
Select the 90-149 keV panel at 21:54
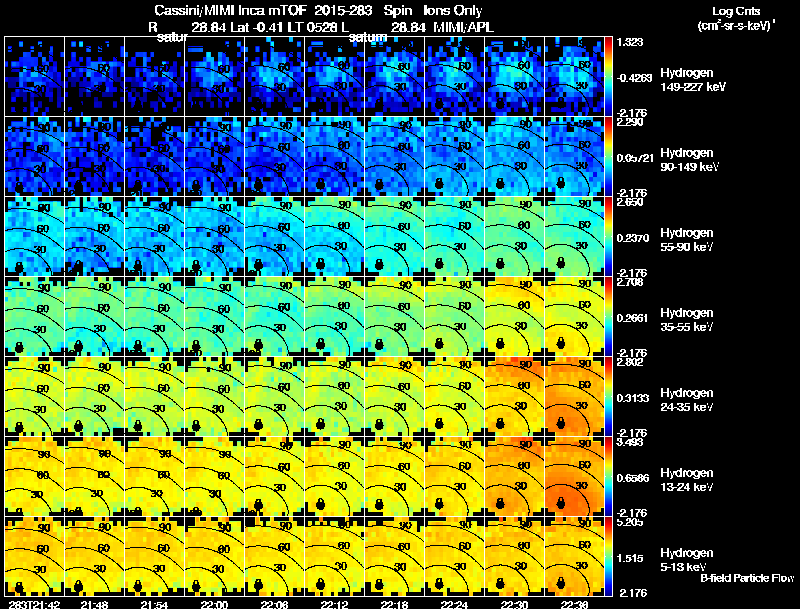click(x=155, y=157)
